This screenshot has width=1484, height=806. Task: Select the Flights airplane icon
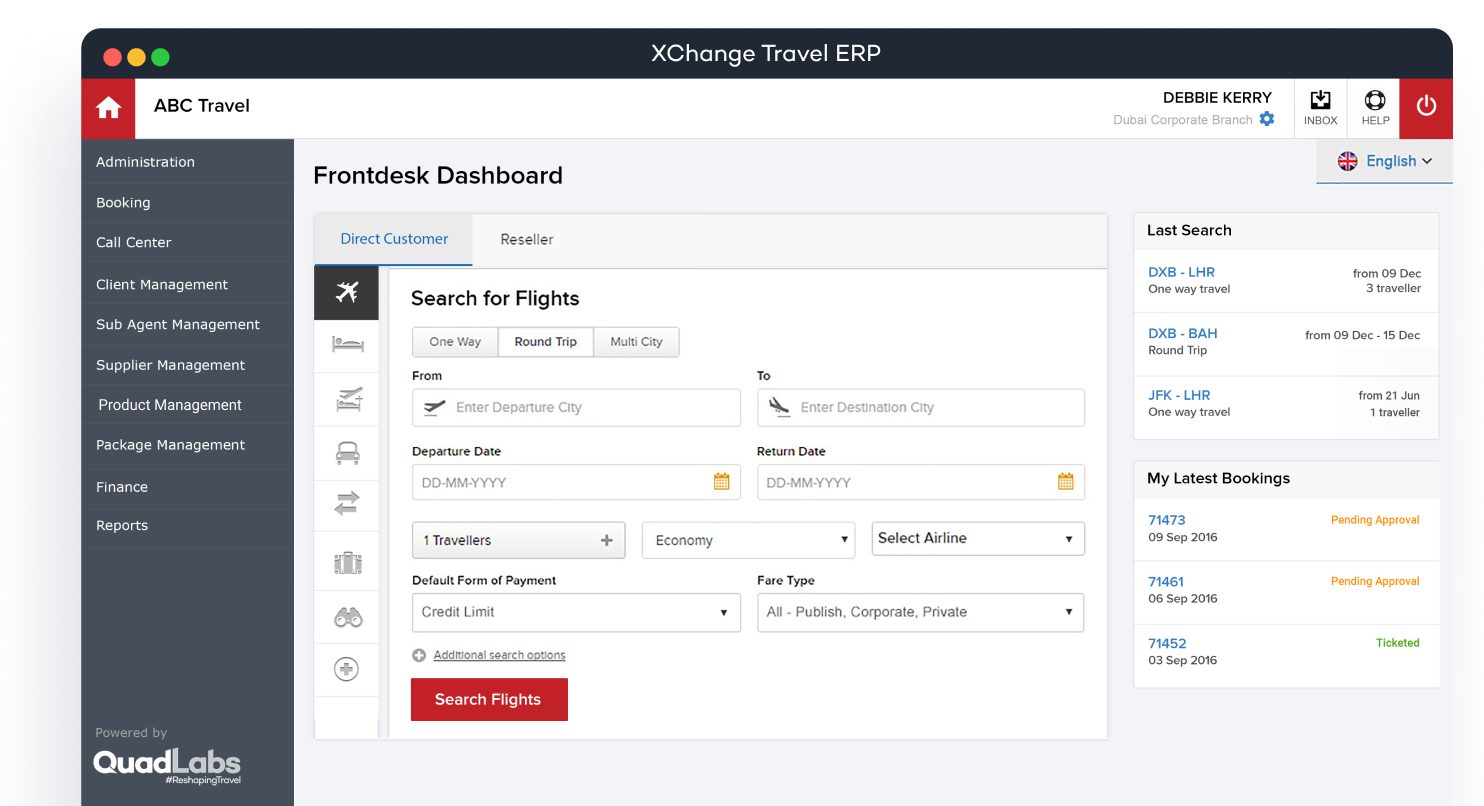click(x=346, y=292)
